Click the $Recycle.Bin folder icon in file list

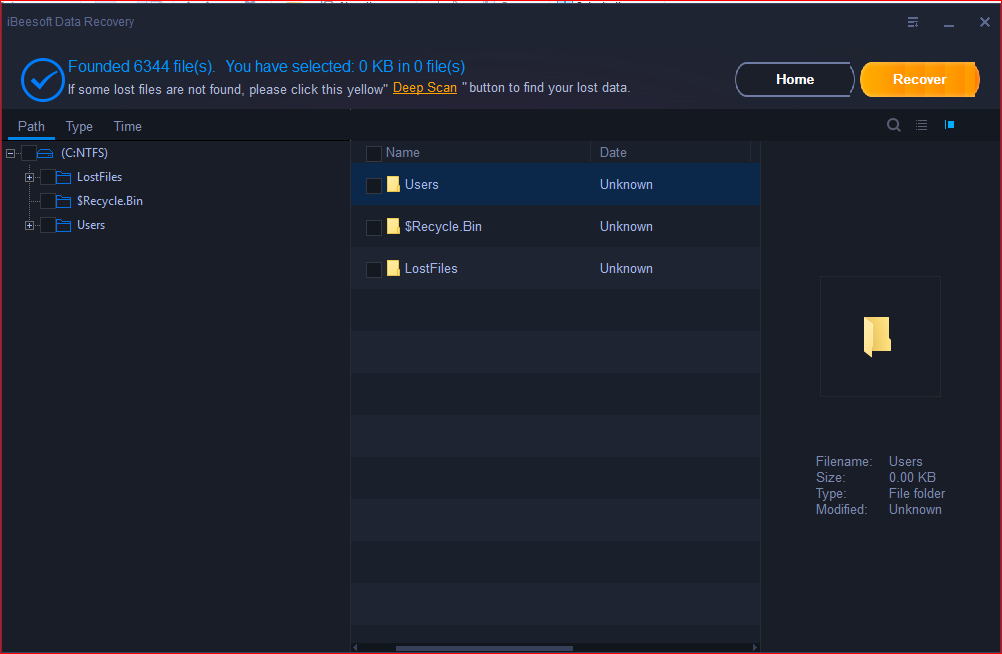coord(394,226)
